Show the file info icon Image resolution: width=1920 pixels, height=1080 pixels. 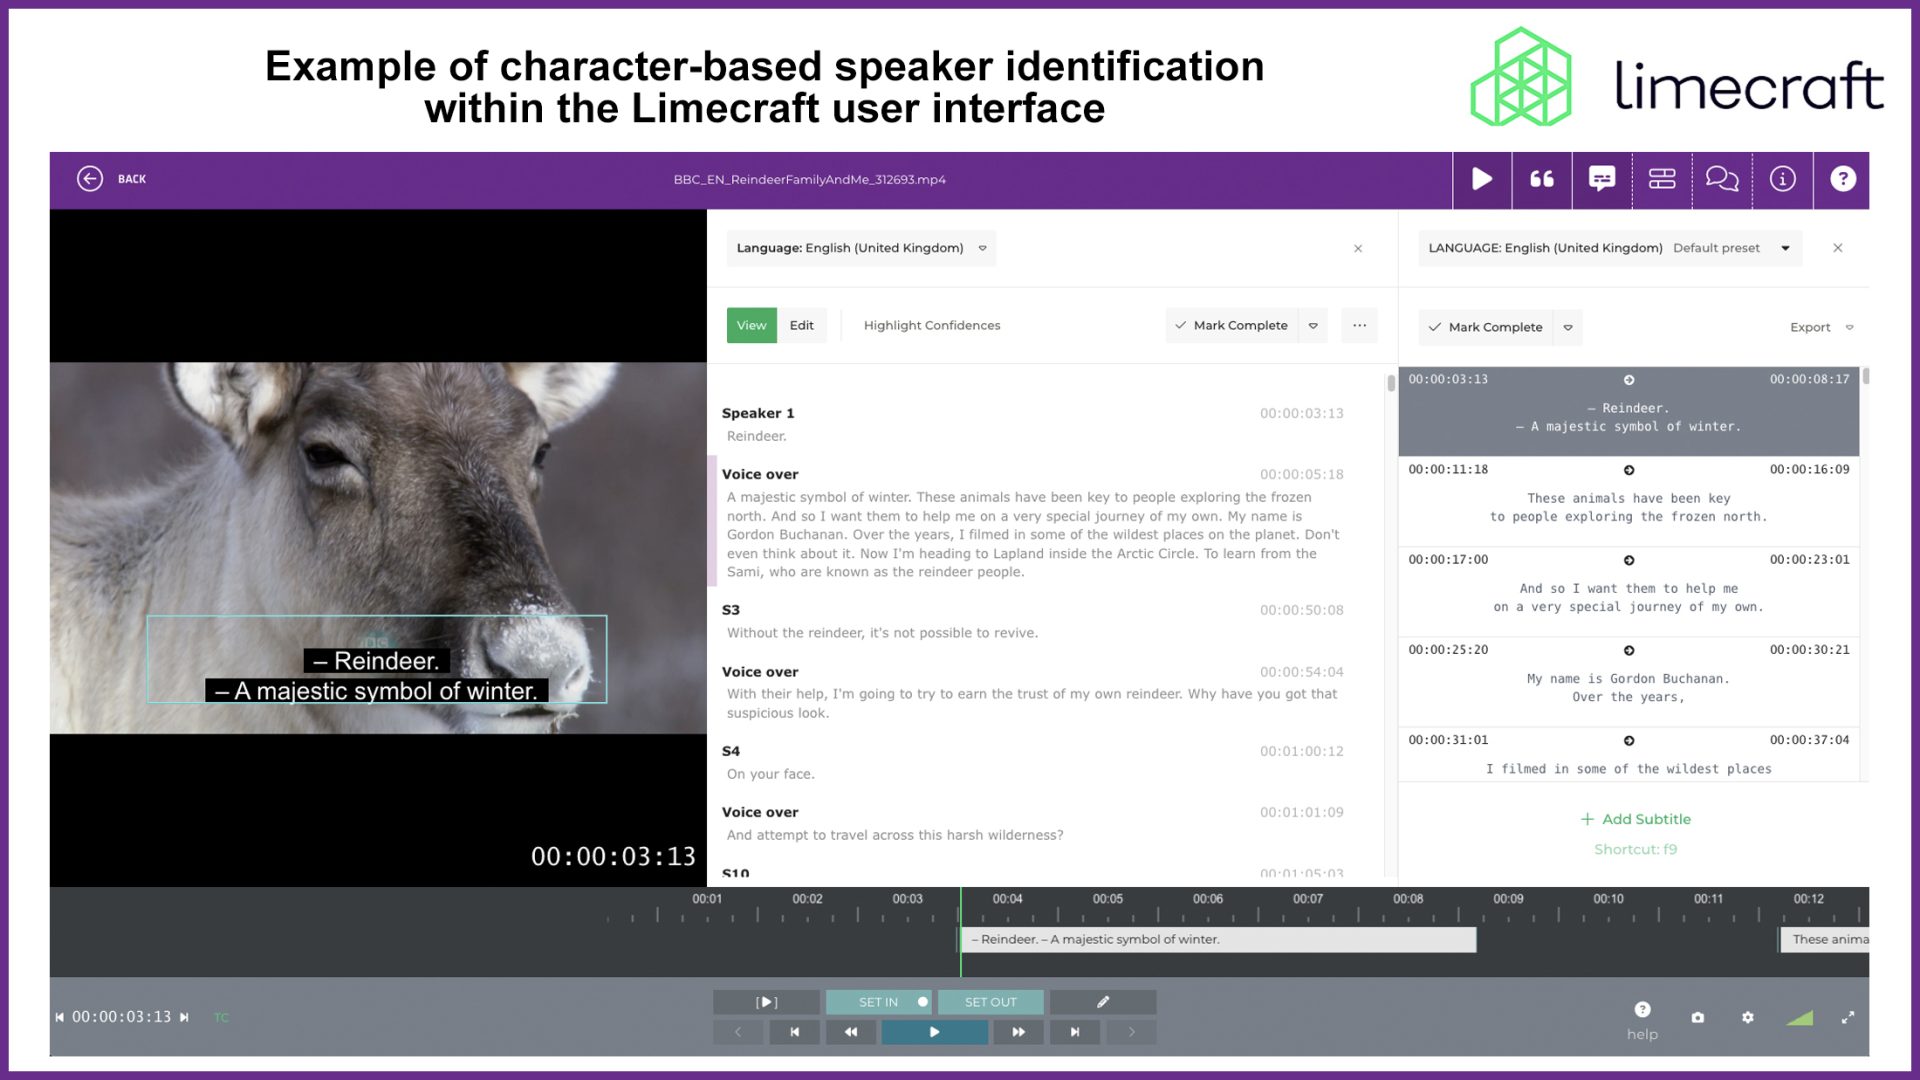click(x=1782, y=179)
